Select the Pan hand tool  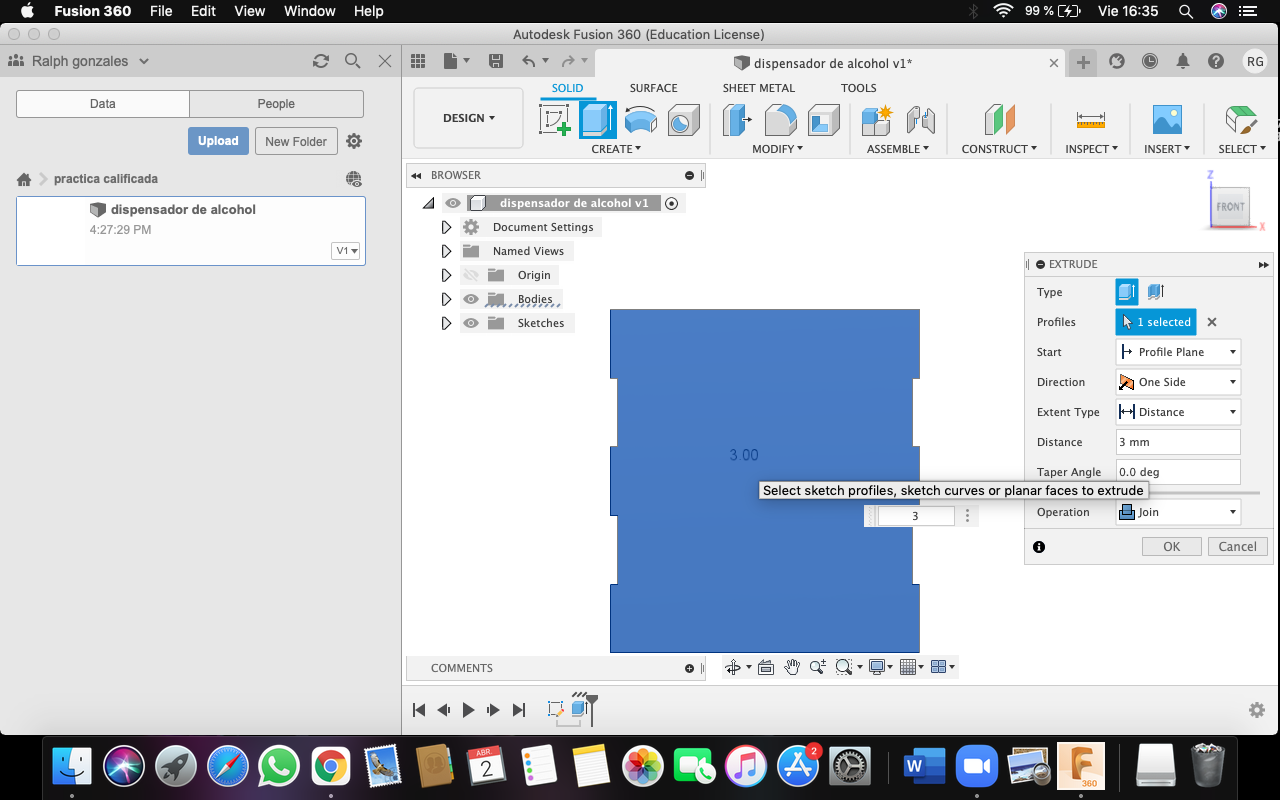792,667
